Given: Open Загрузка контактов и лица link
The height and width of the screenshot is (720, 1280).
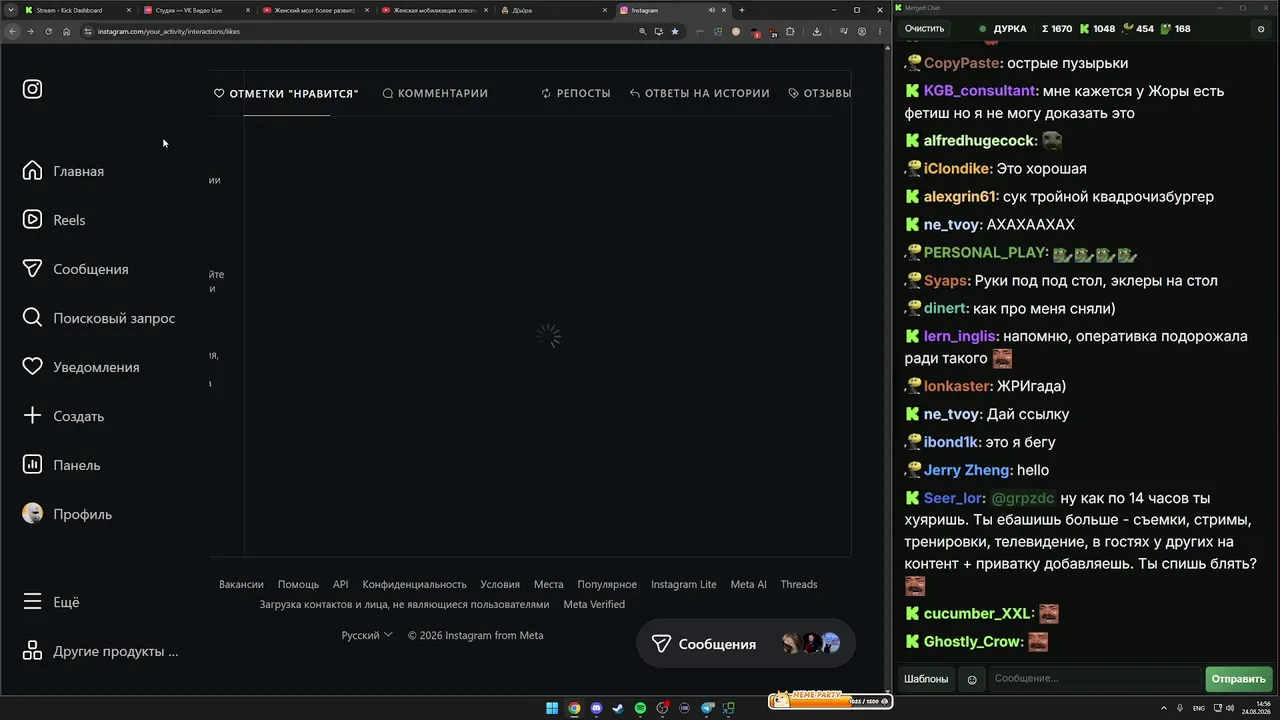Looking at the screenshot, I should (x=404, y=604).
